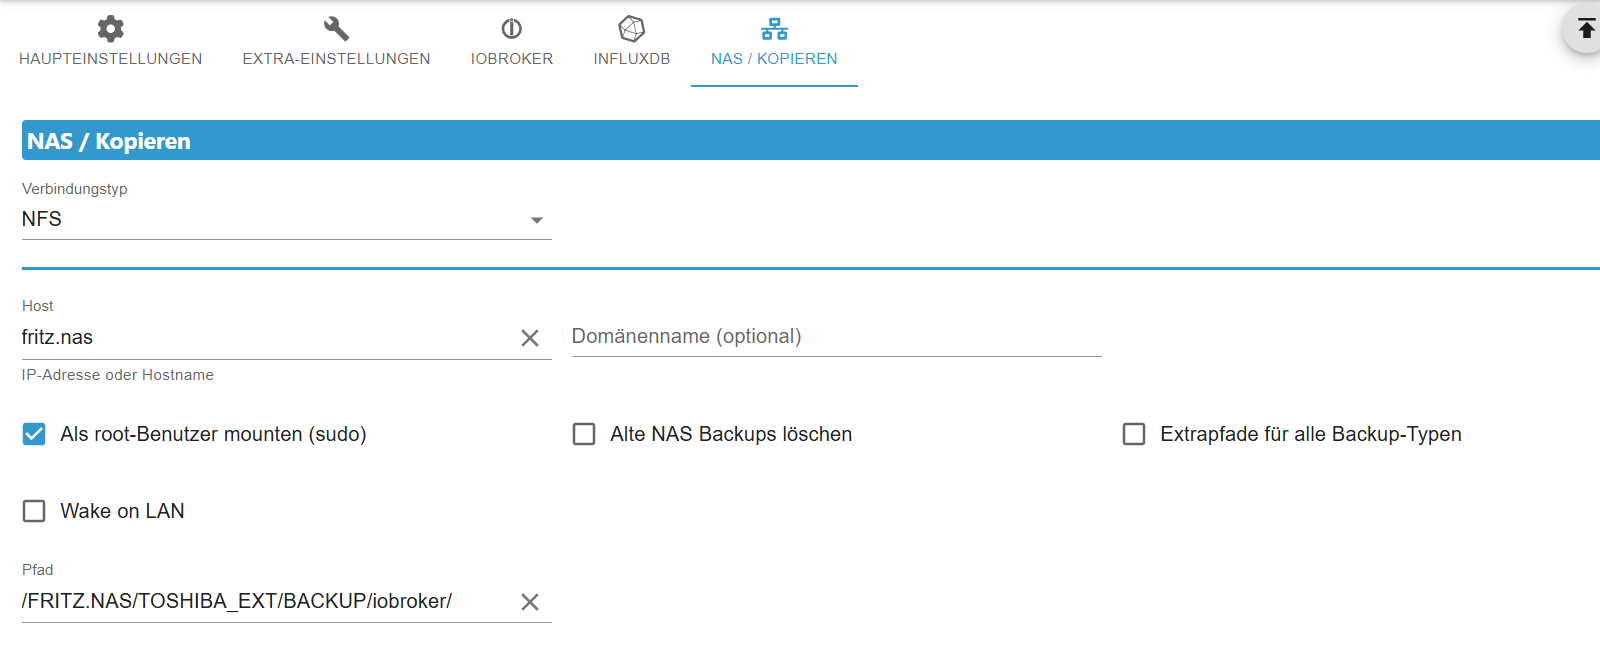Click the ioBroker logo icon
Image resolution: width=1600 pixels, height=647 pixels.
pos(512,28)
